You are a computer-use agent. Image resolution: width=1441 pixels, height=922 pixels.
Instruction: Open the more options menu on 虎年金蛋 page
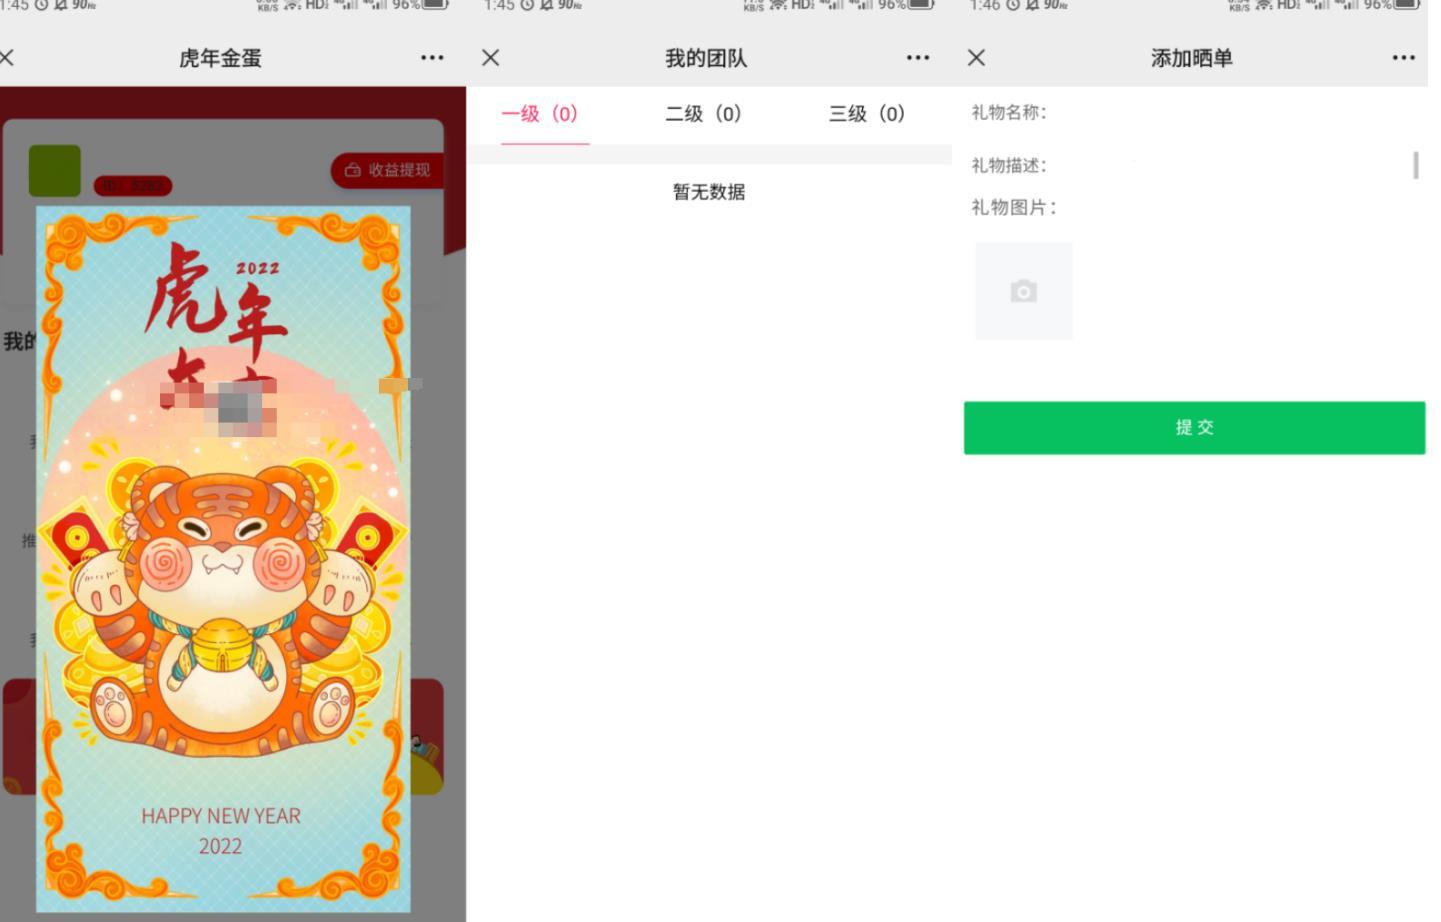[x=432, y=58]
